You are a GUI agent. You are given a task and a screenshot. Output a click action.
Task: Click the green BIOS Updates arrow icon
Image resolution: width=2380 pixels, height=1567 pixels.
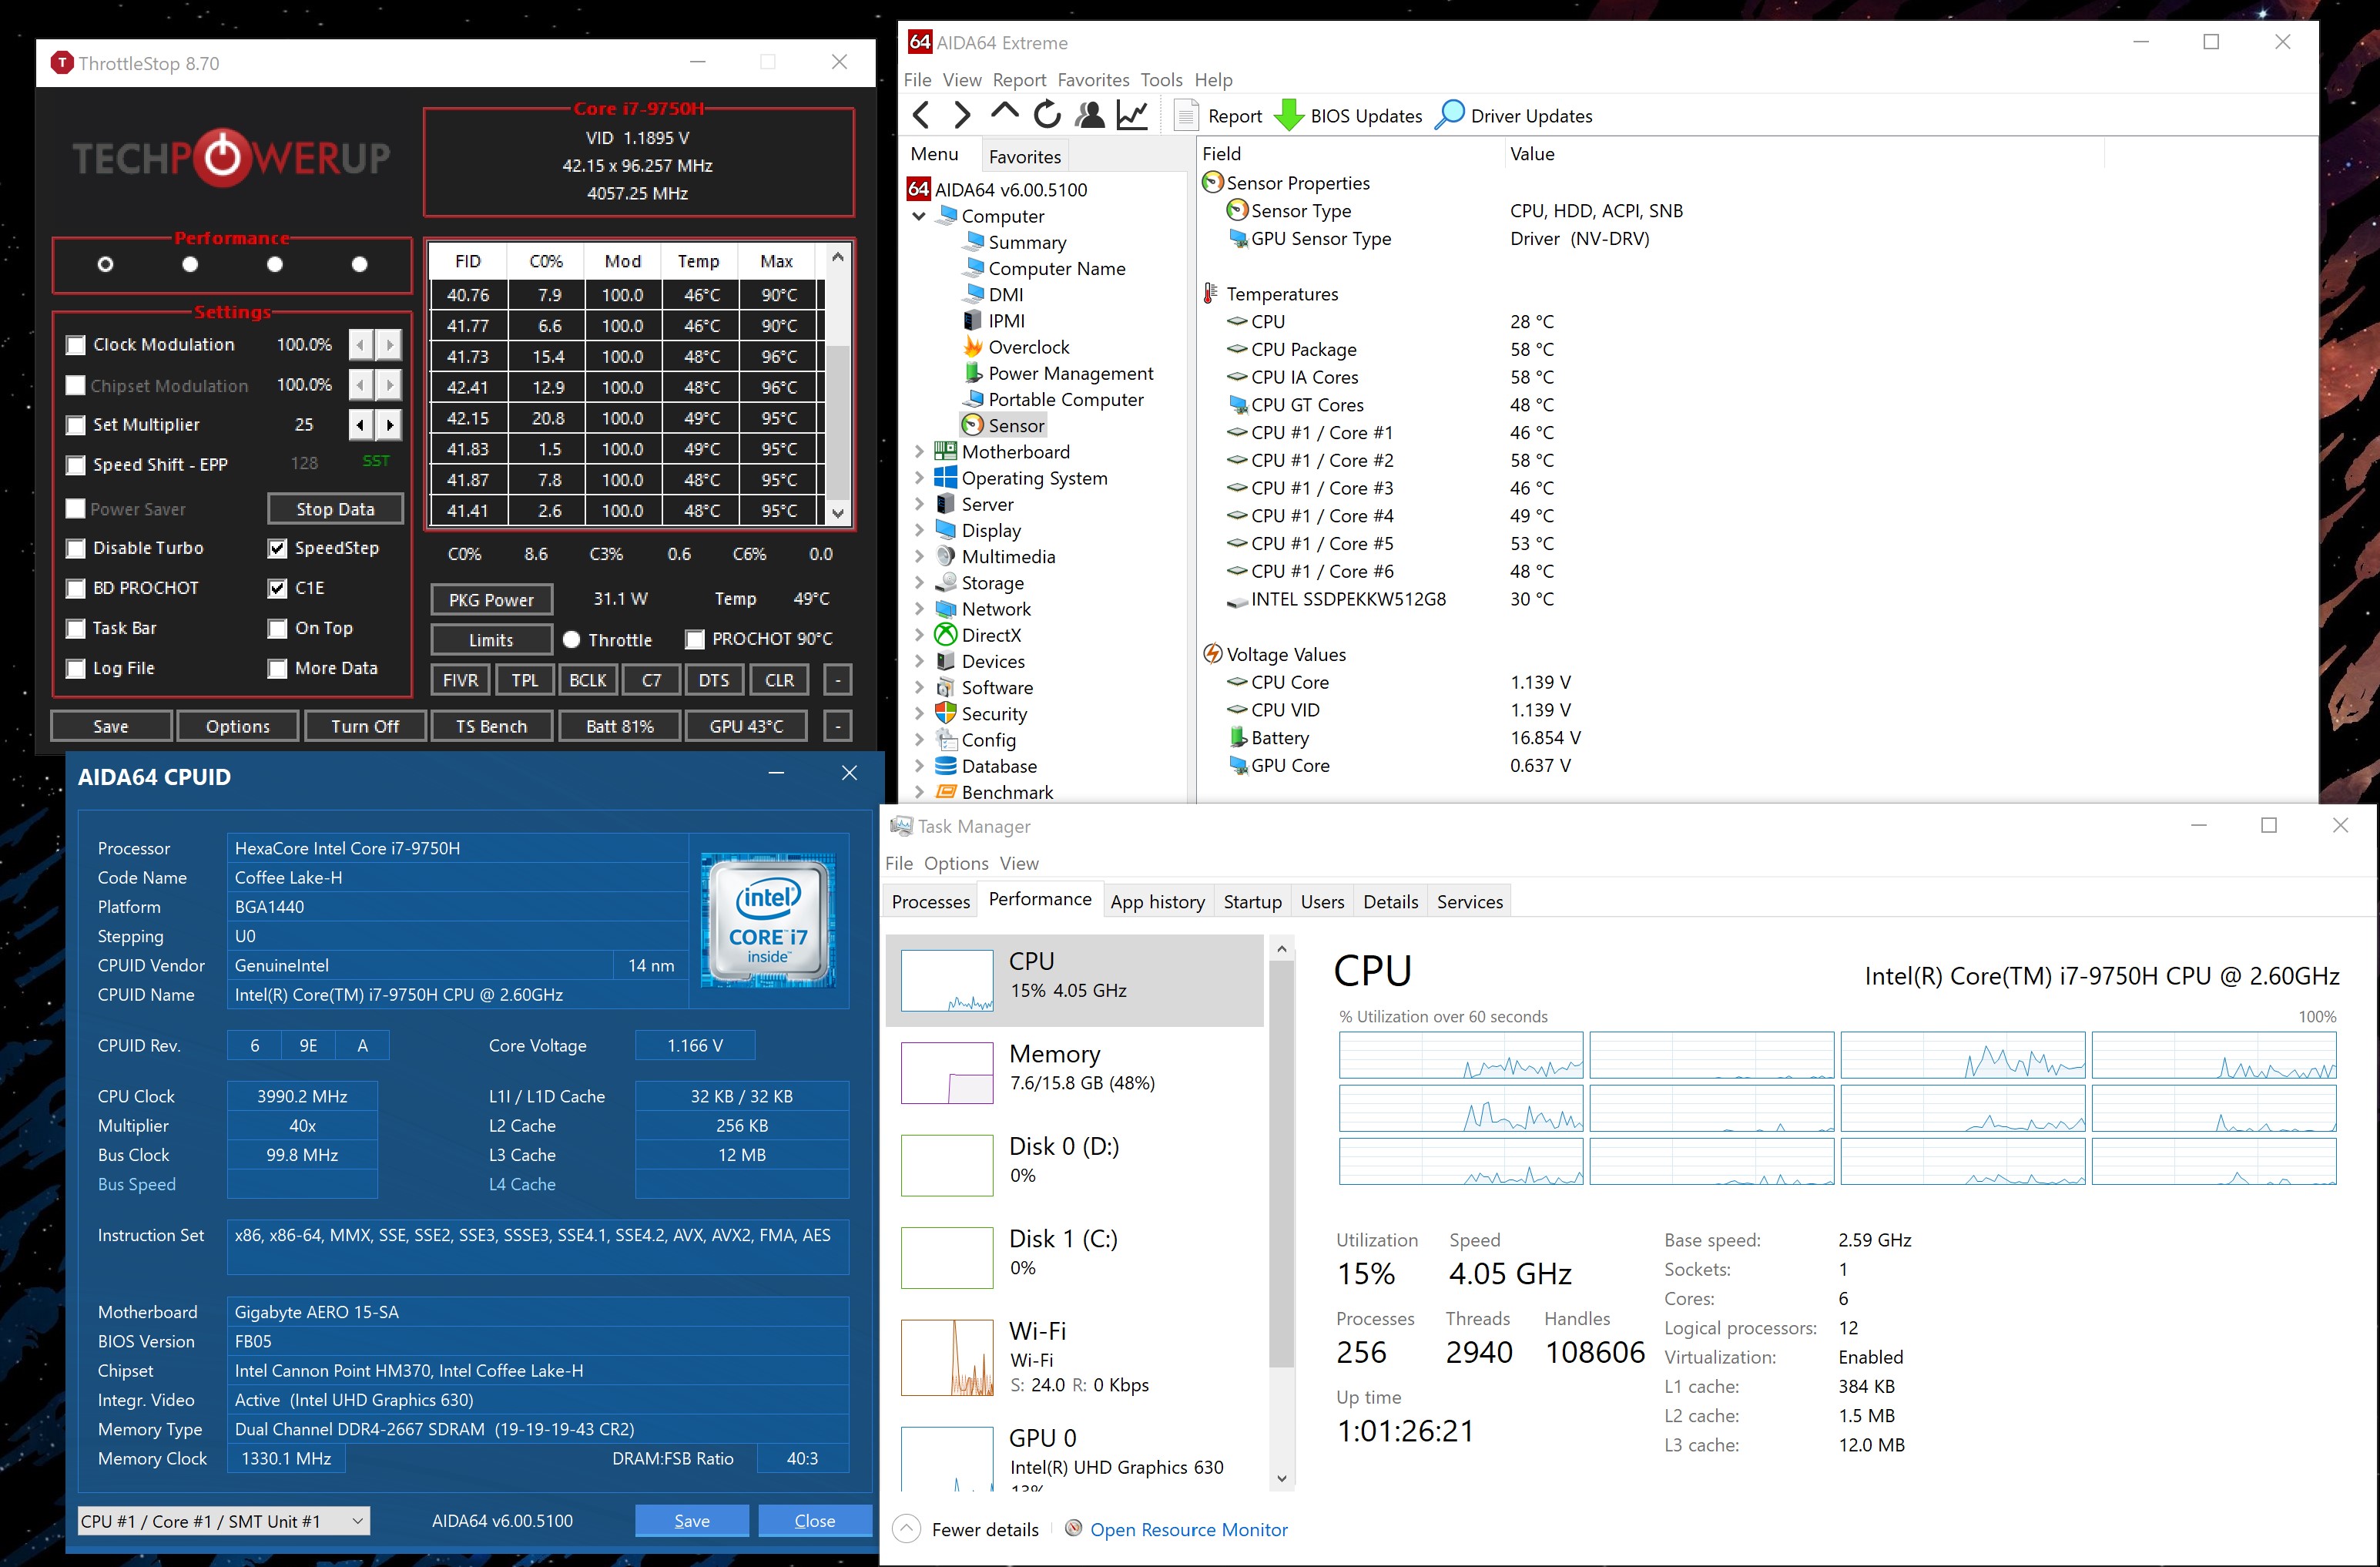click(1288, 115)
